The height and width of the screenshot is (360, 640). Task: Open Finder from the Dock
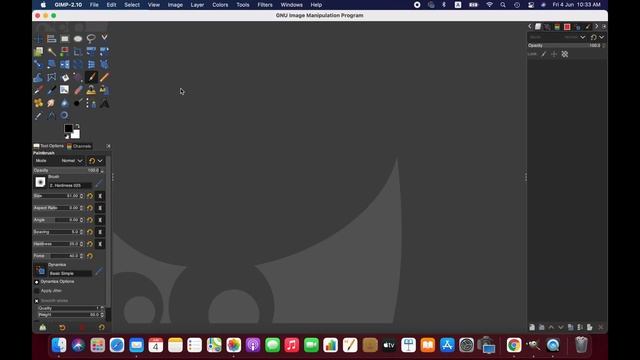coord(59,345)
